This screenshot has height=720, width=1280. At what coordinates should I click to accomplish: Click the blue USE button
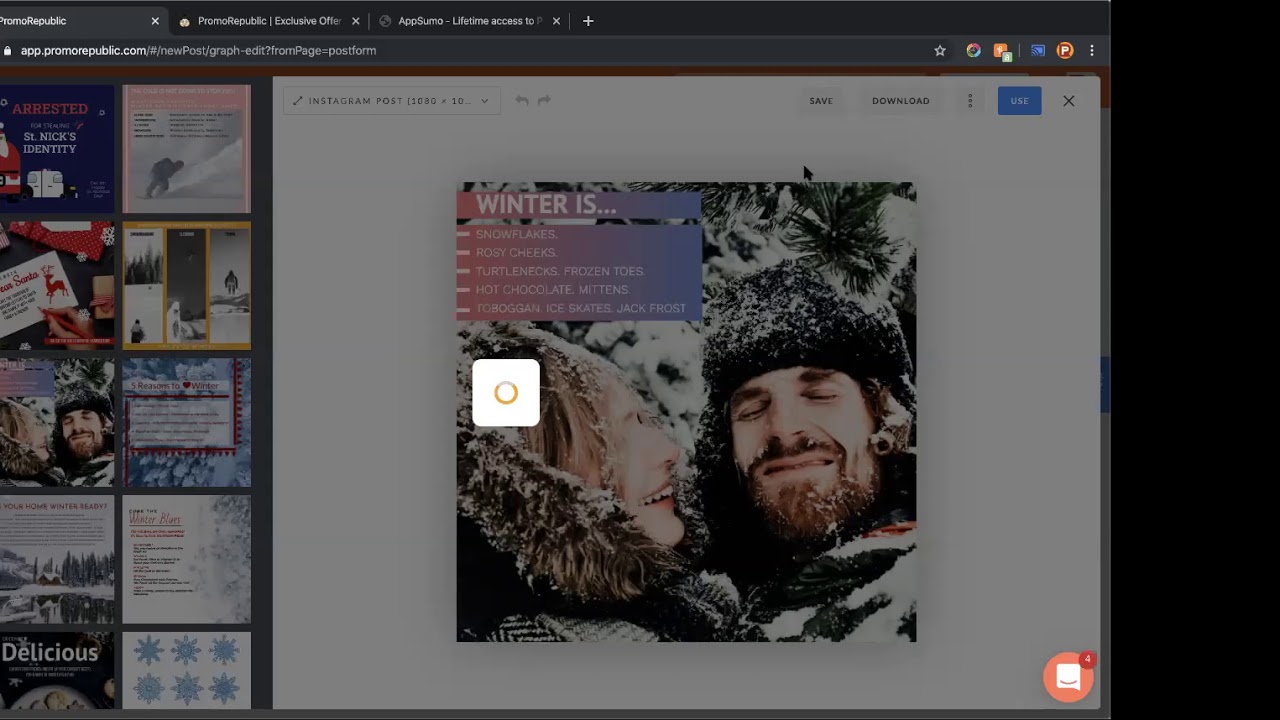pos(1019,100)
